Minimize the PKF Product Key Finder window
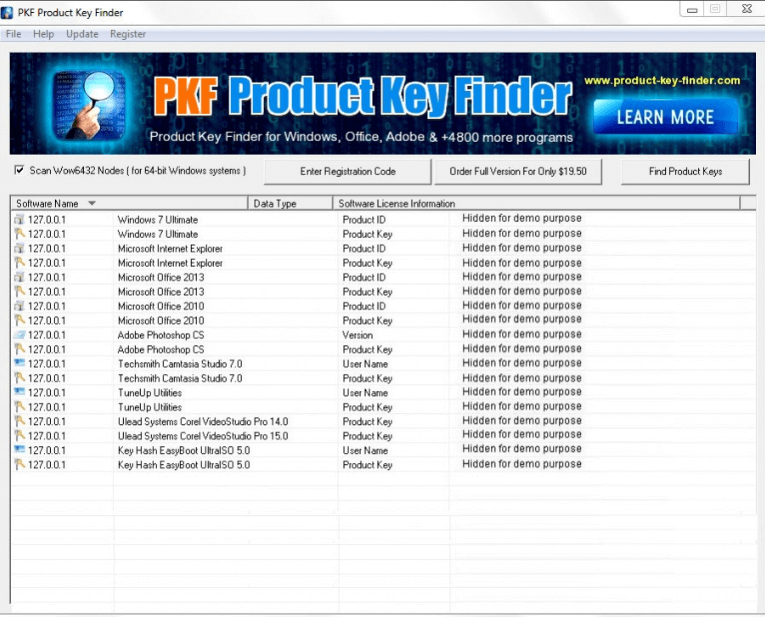Image resolution: width=765 pixels, height=617 pixels. pos(692,9)
